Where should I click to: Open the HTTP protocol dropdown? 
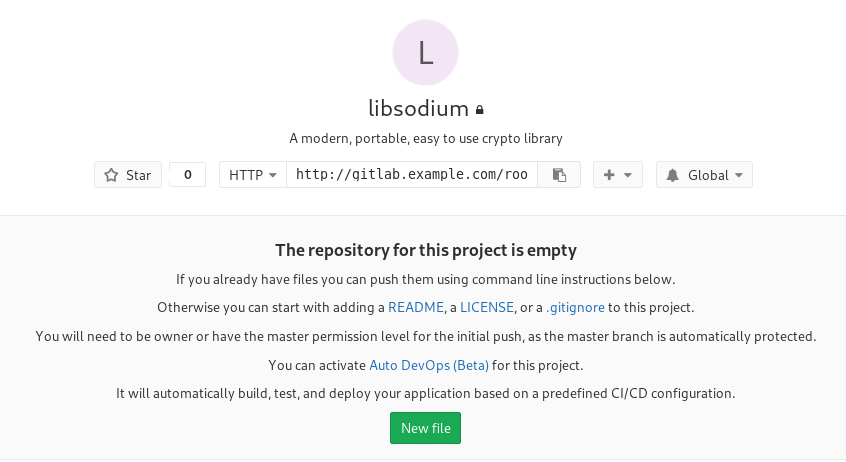[252, 175]
